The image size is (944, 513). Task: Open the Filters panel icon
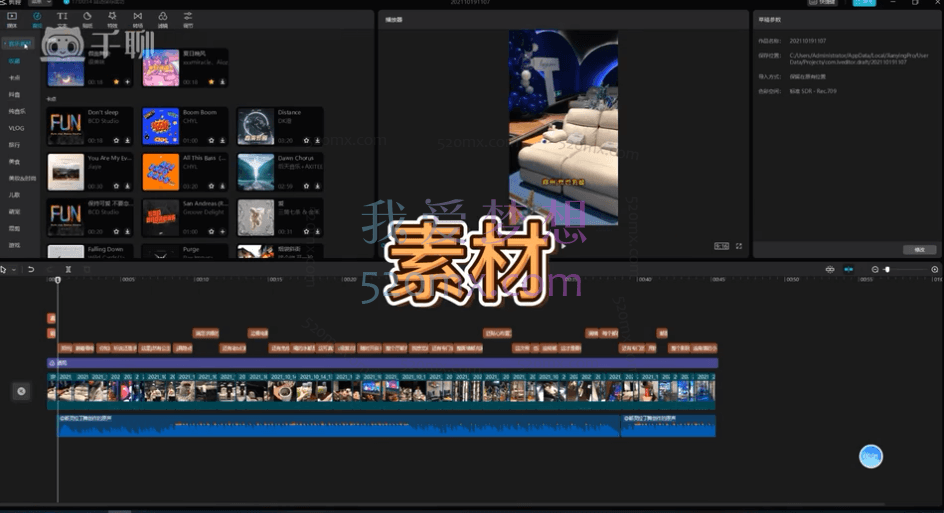coord(162,19)
